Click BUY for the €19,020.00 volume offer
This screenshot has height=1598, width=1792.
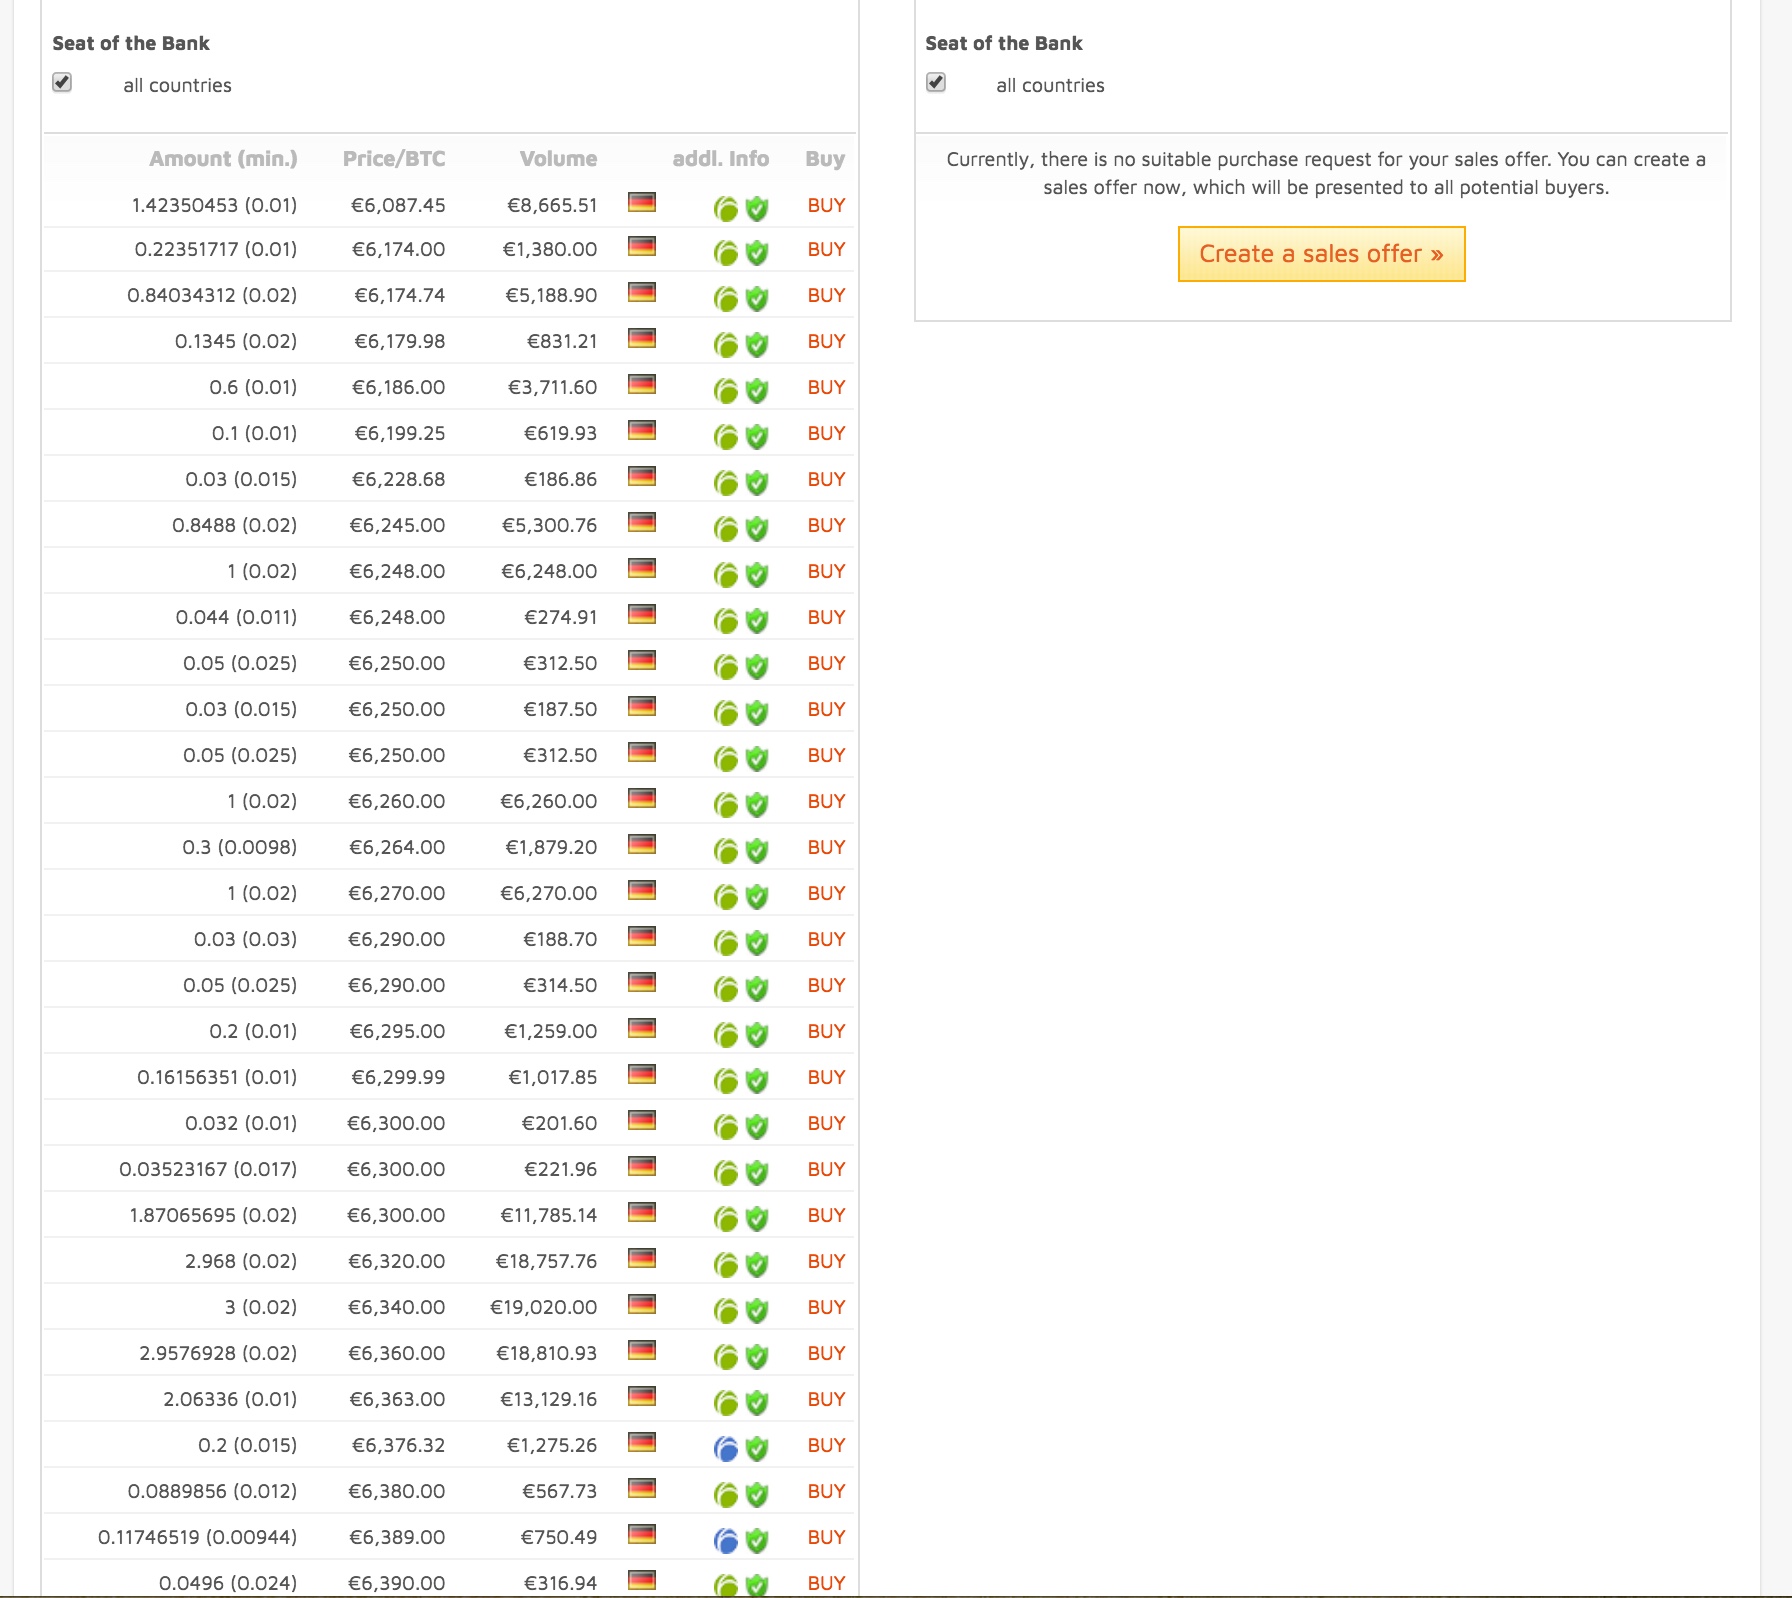pos(826,1307)
